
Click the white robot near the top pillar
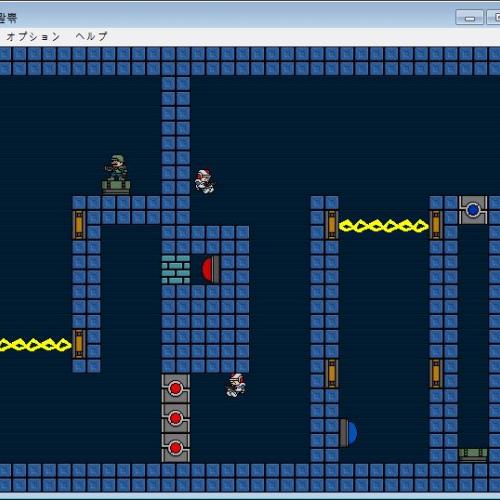pyautogui.click(x=204, y=181)
